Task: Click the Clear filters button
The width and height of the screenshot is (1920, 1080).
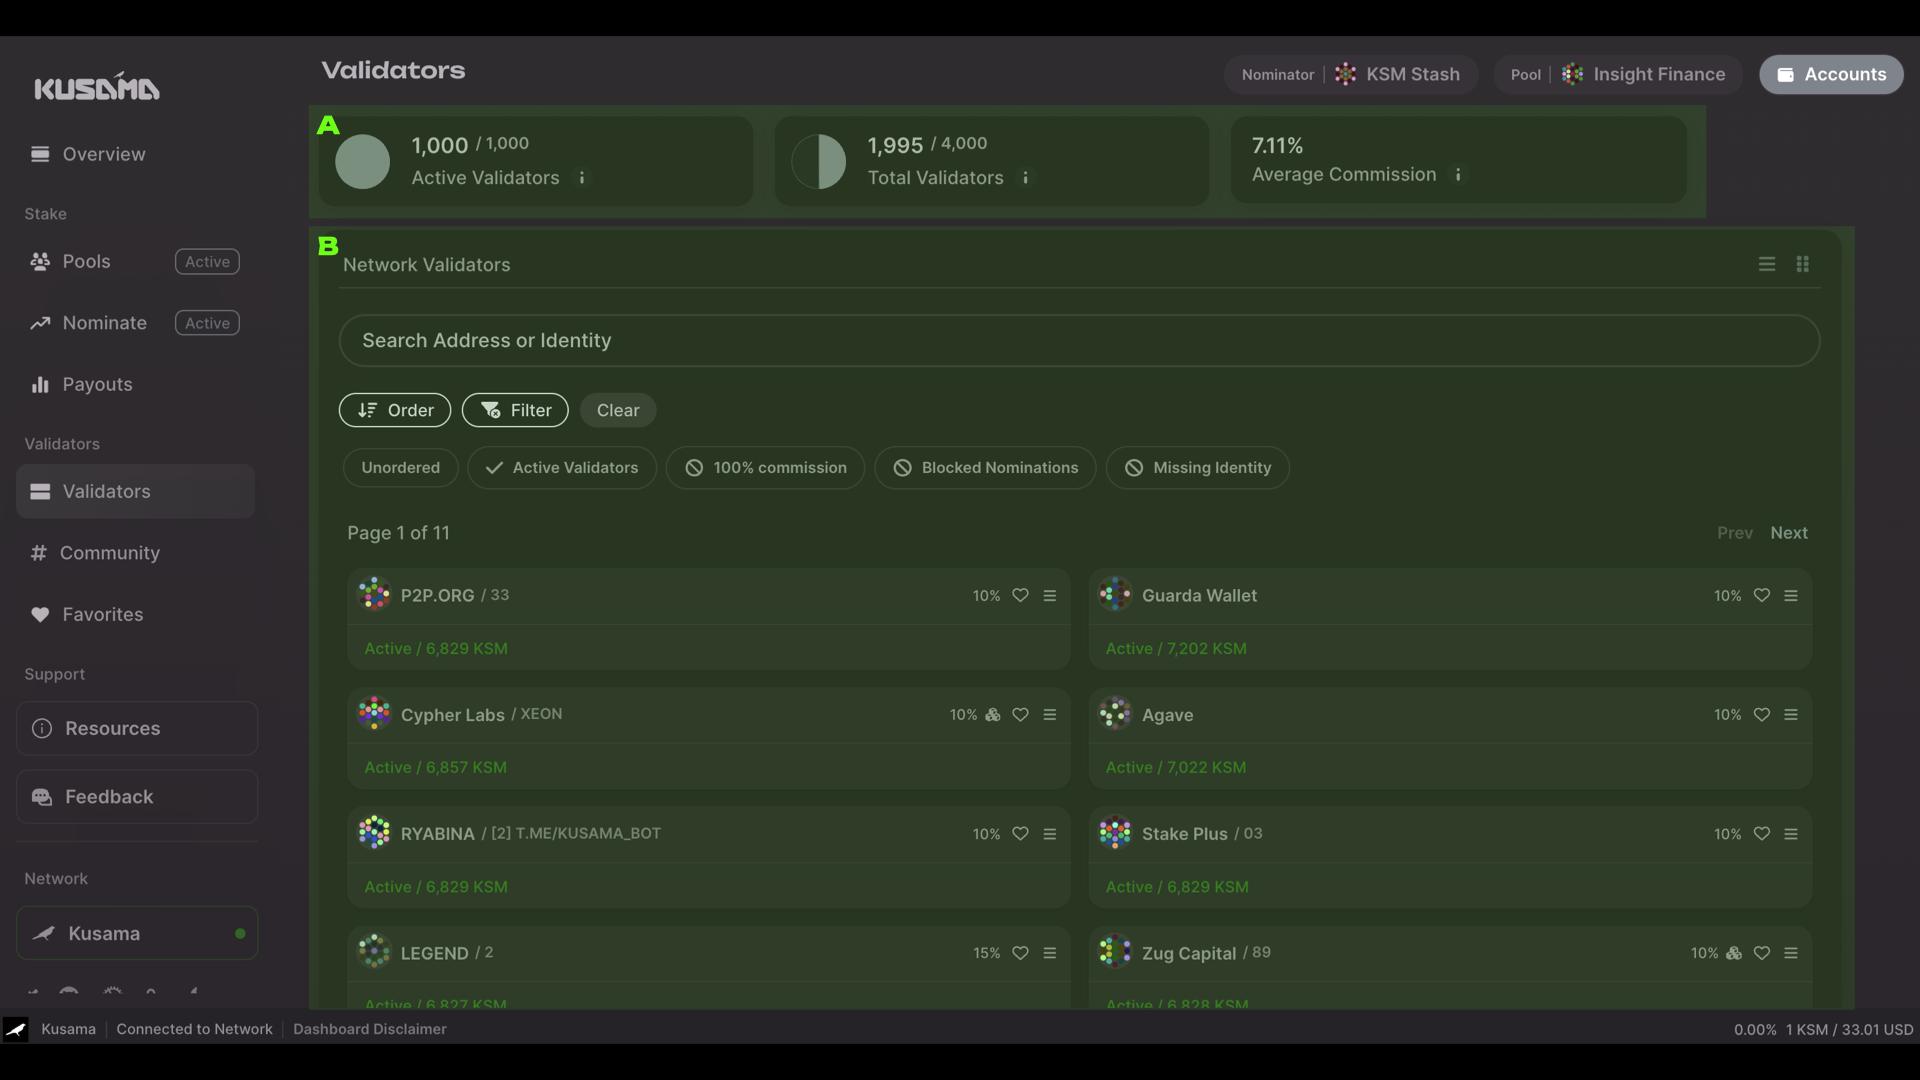Action: click(x=617, y=409)
